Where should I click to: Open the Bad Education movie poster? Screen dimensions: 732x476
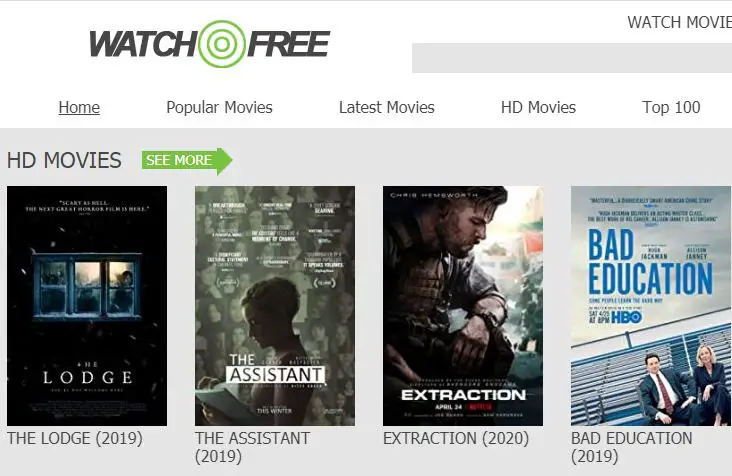point(651,306)
